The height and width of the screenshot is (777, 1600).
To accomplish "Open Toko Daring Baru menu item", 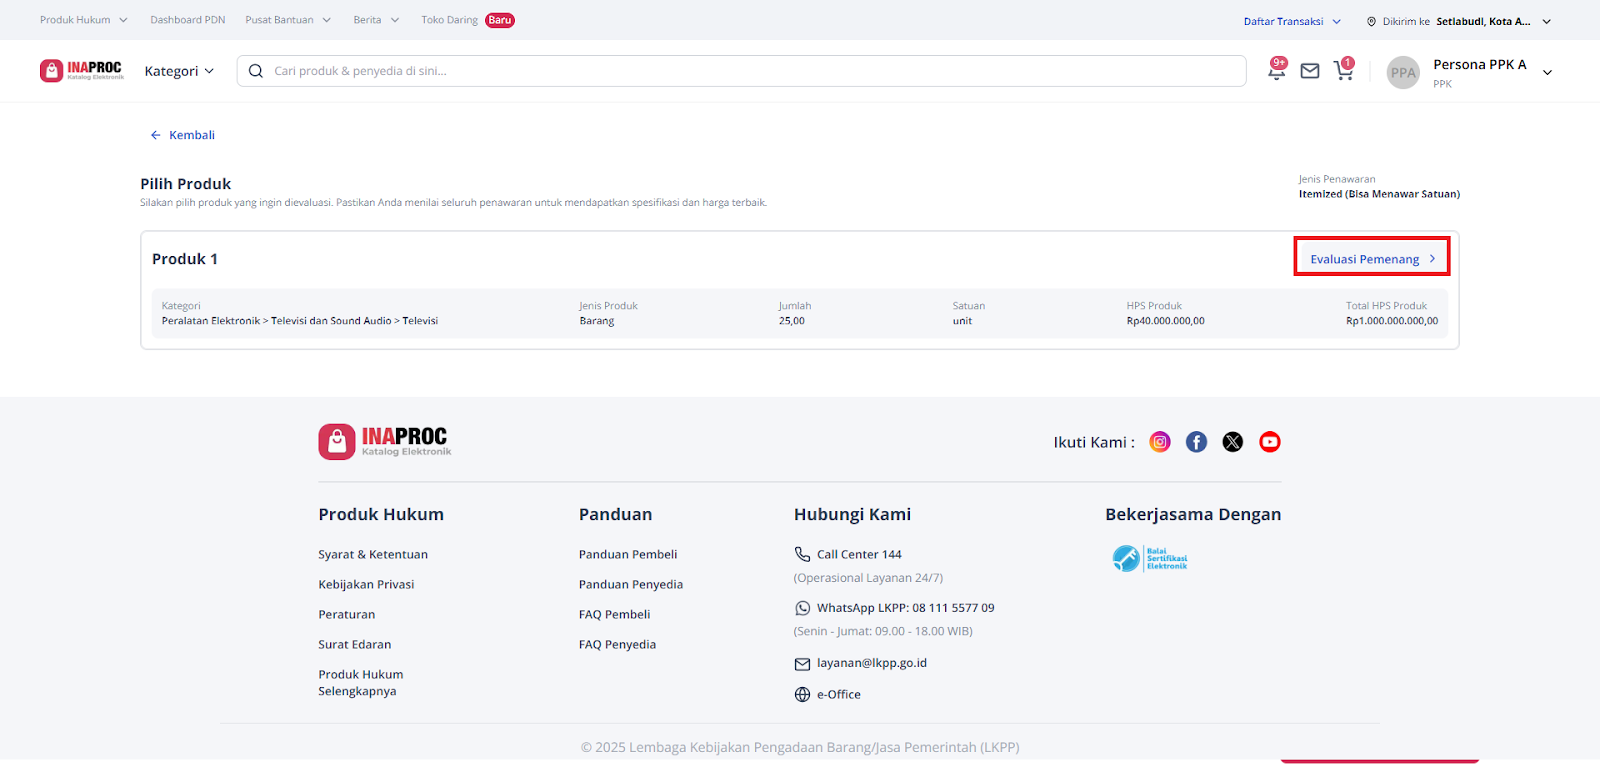I will click(x=468, y=20).
